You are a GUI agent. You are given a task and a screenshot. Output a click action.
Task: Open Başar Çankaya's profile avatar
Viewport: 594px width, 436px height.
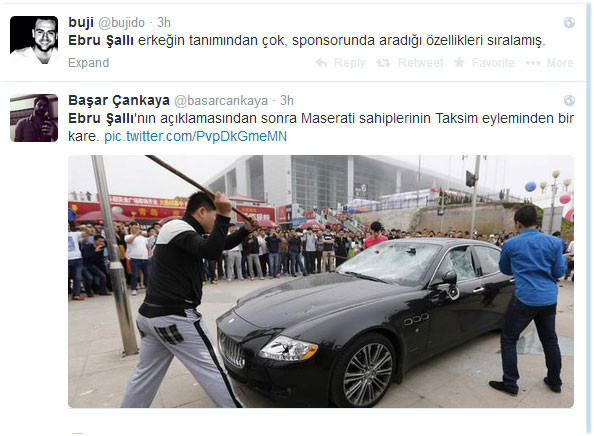pyautogui.click(x=34, y=118)
